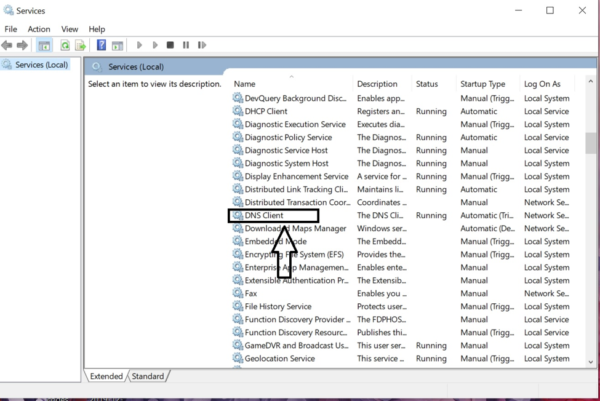Switch to the Extended tab

click(x=106, y=376)
